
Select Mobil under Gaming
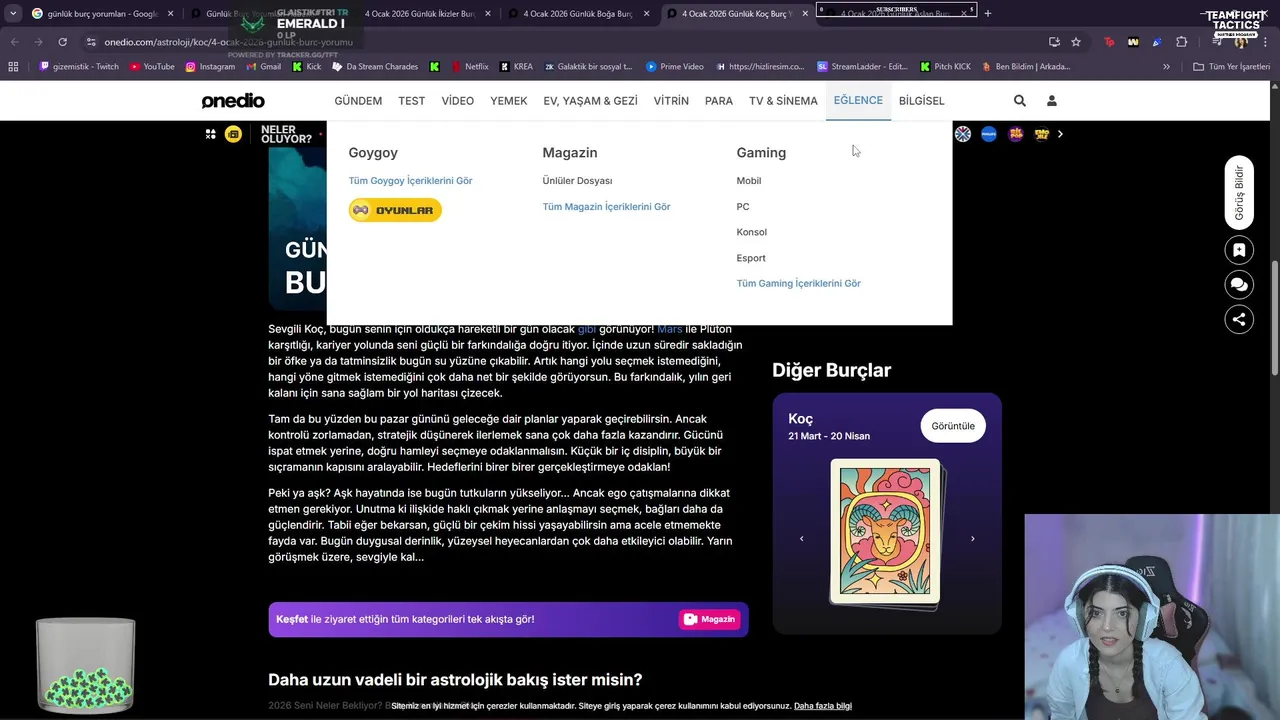pos(749,181)
